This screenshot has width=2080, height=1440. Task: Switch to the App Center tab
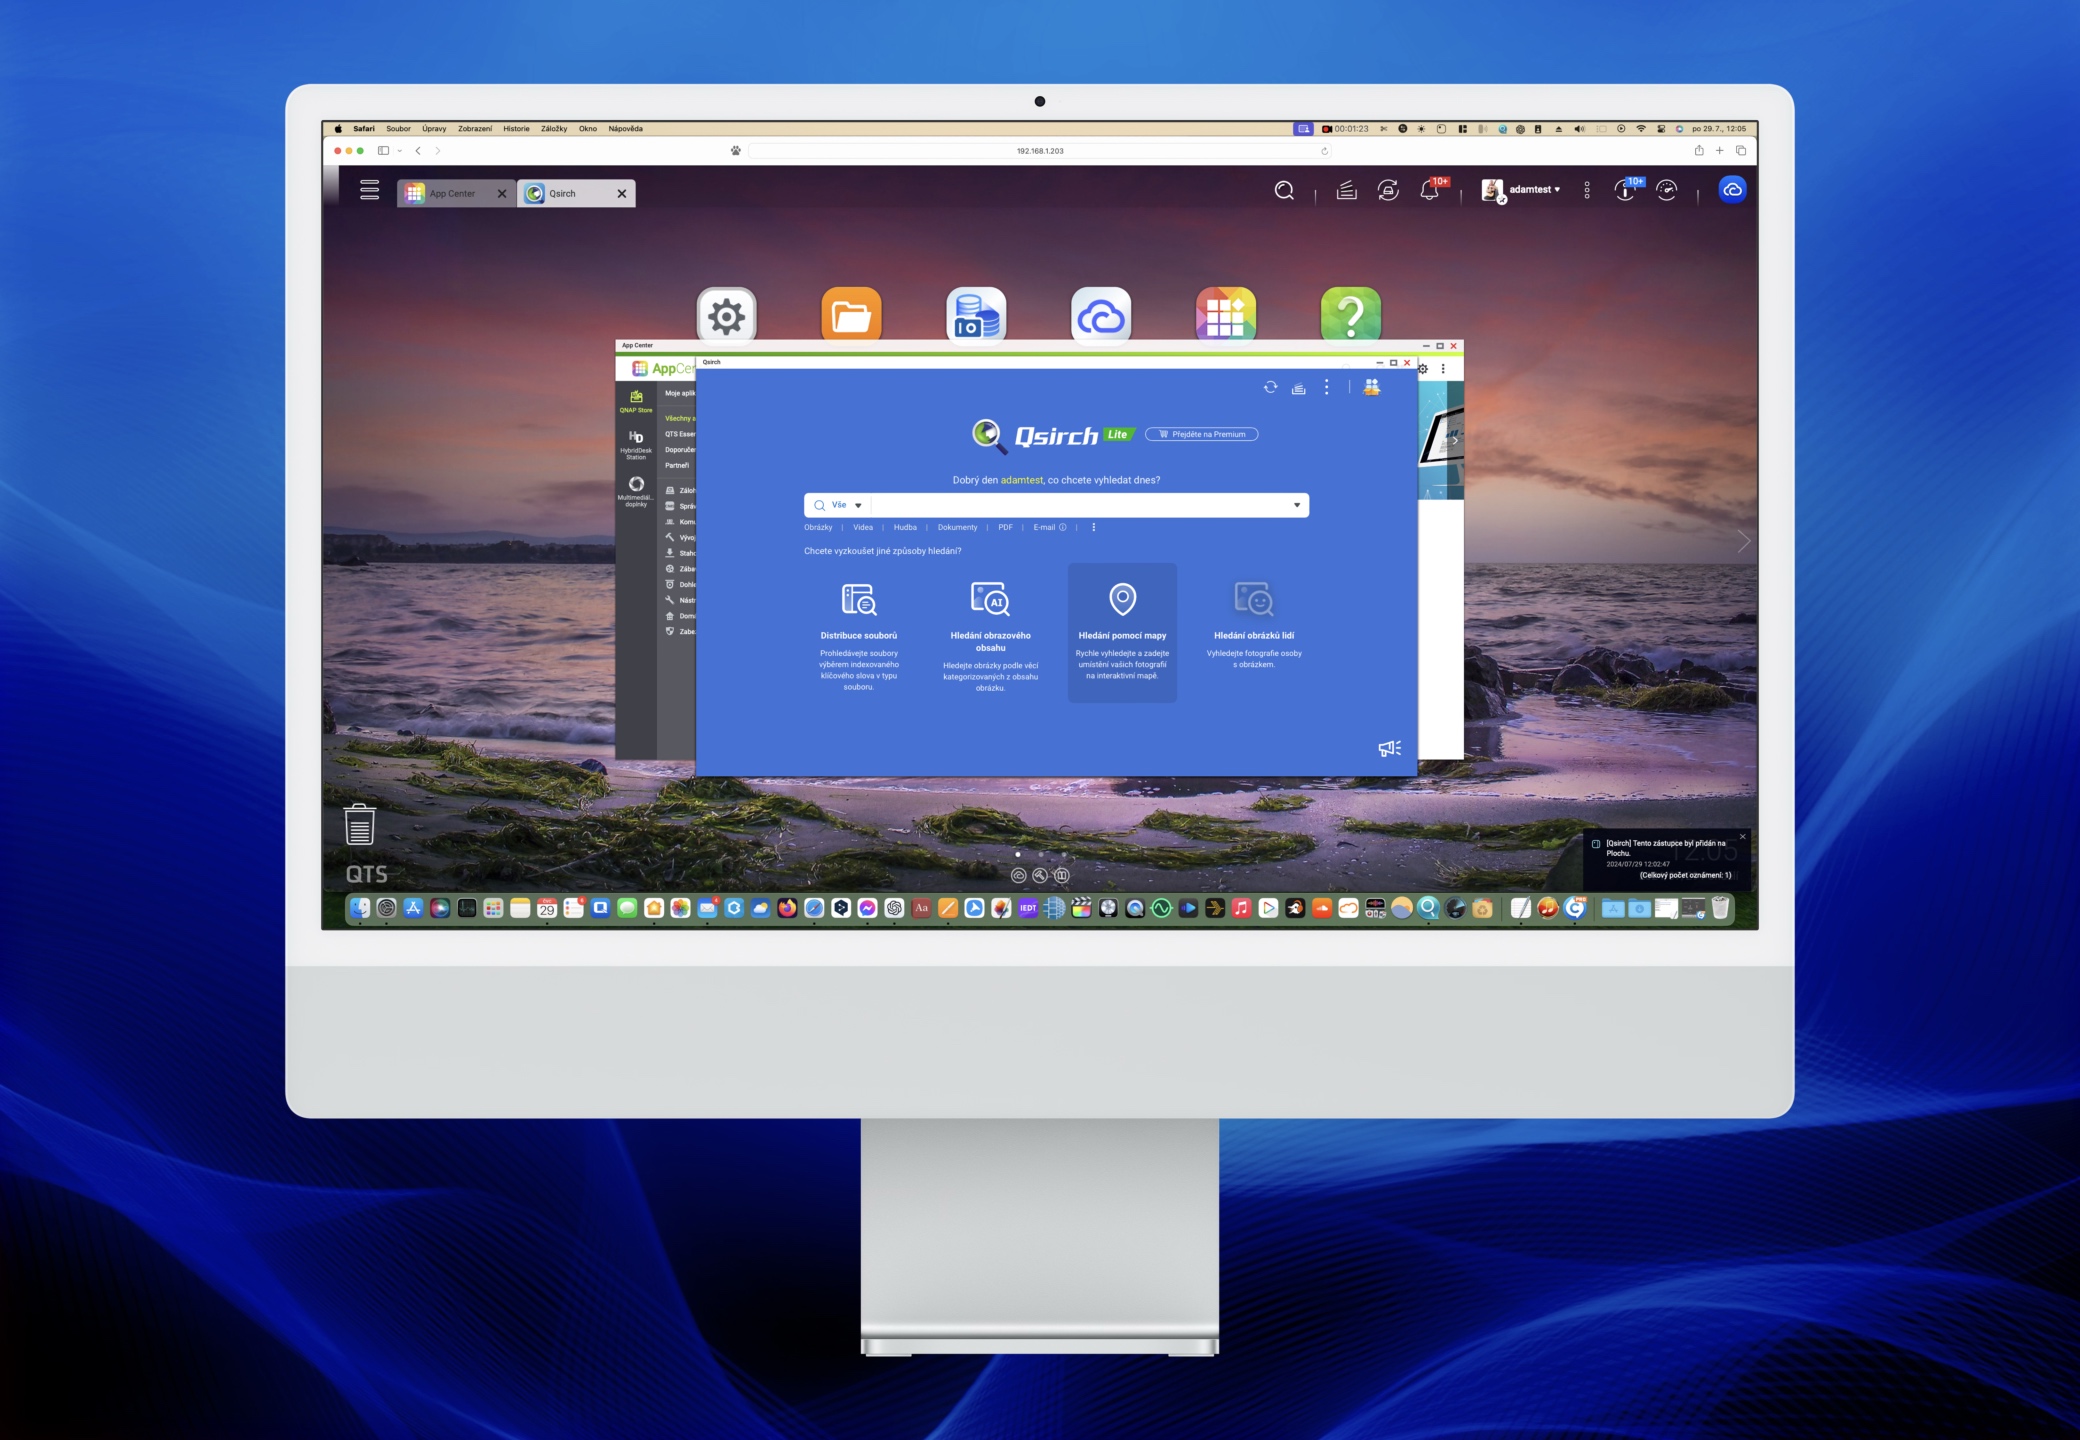tap(452, 193)
